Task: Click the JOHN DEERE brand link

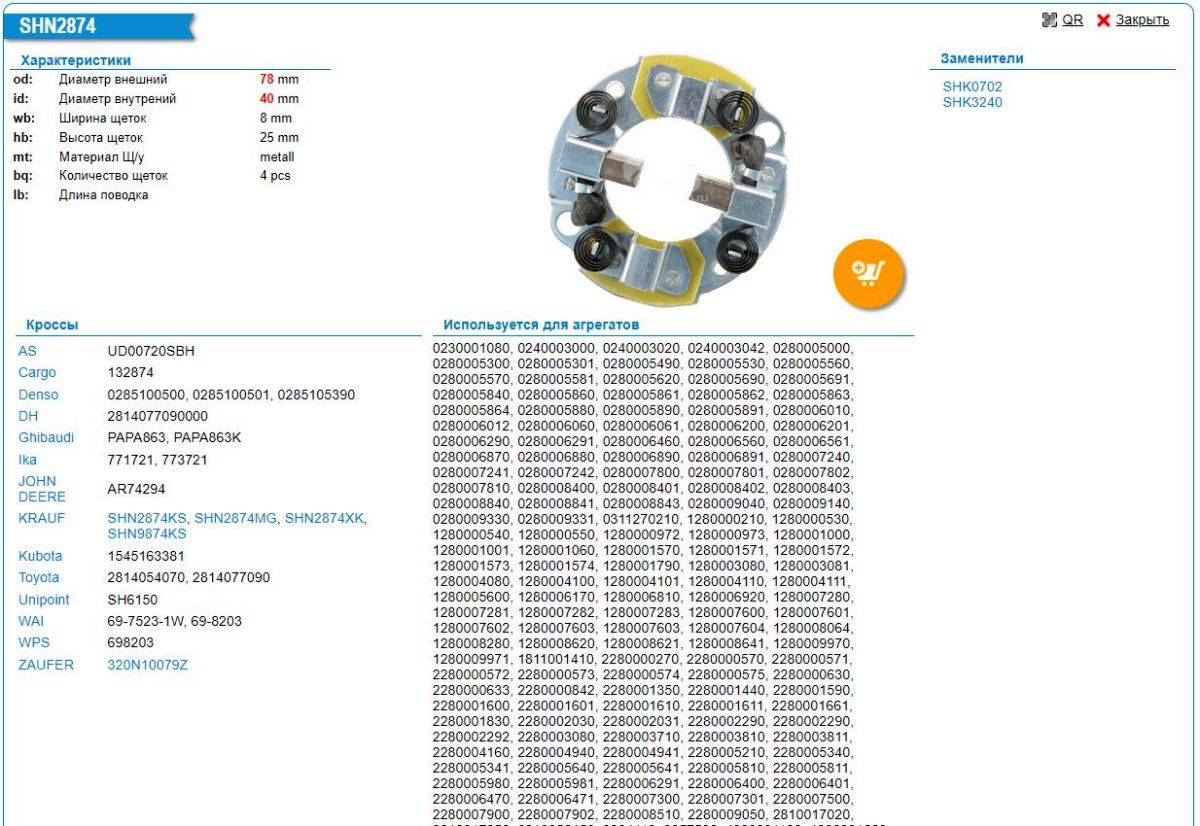Action: 42,488
